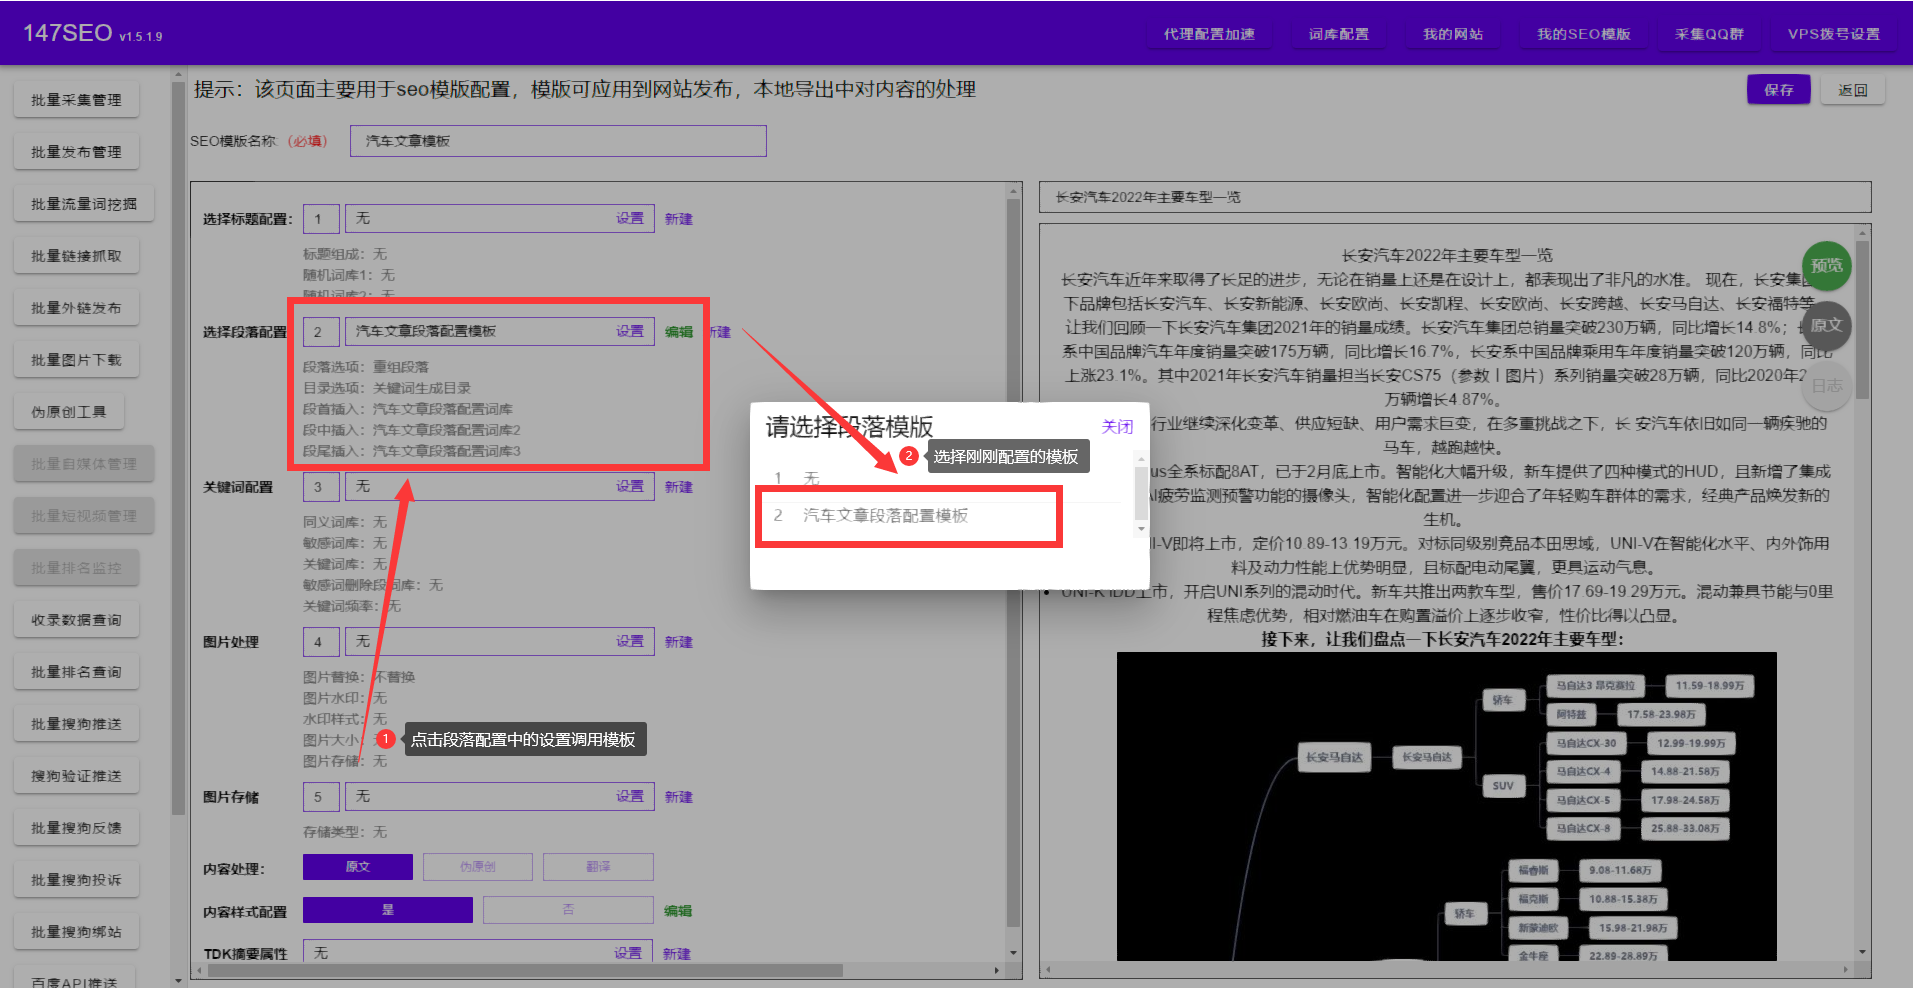Click the 返回 button
The image size is (1913, 988).
coord(1853,90)
